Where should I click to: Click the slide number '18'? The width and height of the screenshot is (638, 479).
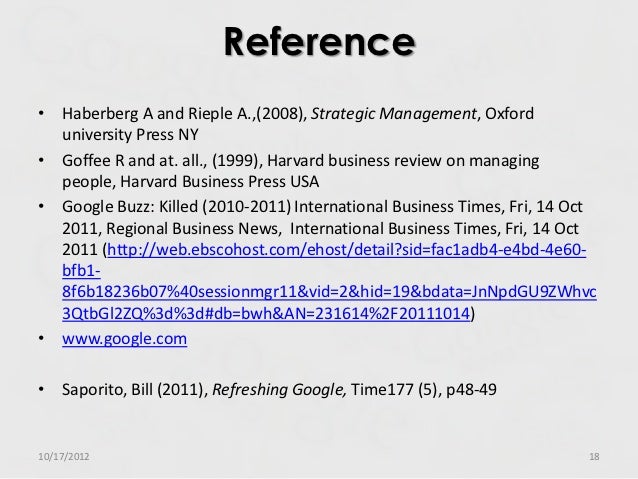tap(594, 457)
